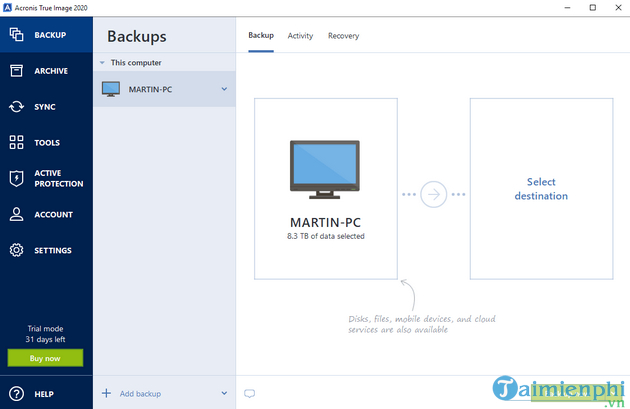Switch to the Backup tab
Screen dimensions: 630x409
[261, 35]
